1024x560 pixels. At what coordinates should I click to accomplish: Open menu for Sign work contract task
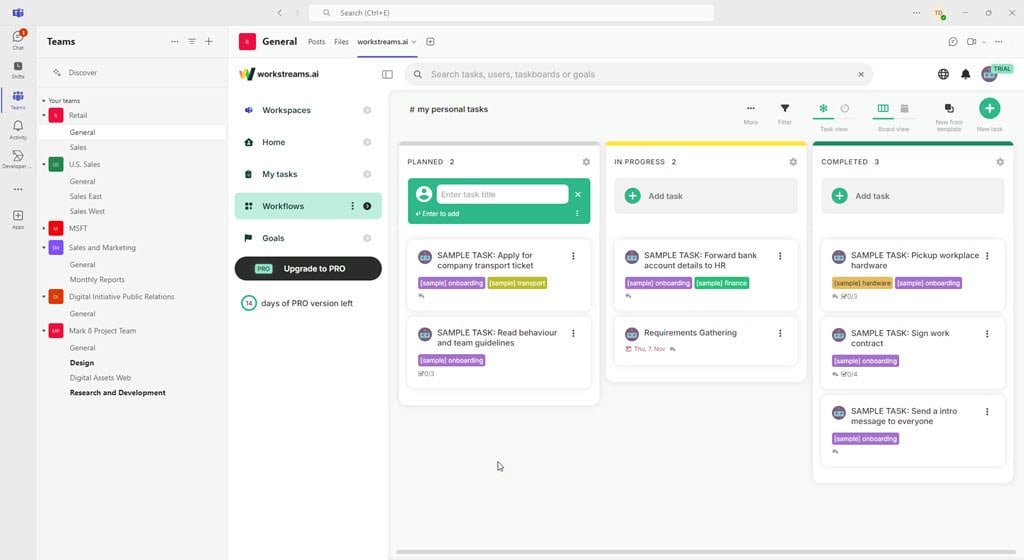pos(987,334)
